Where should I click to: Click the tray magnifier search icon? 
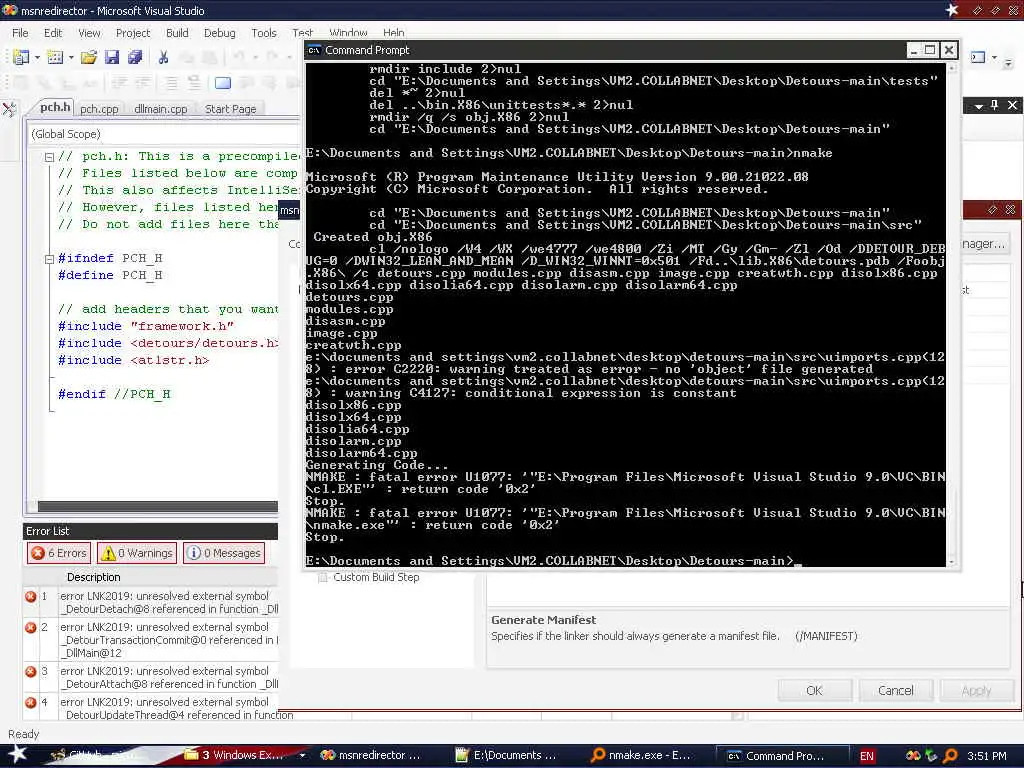click(x=950, y=756)
